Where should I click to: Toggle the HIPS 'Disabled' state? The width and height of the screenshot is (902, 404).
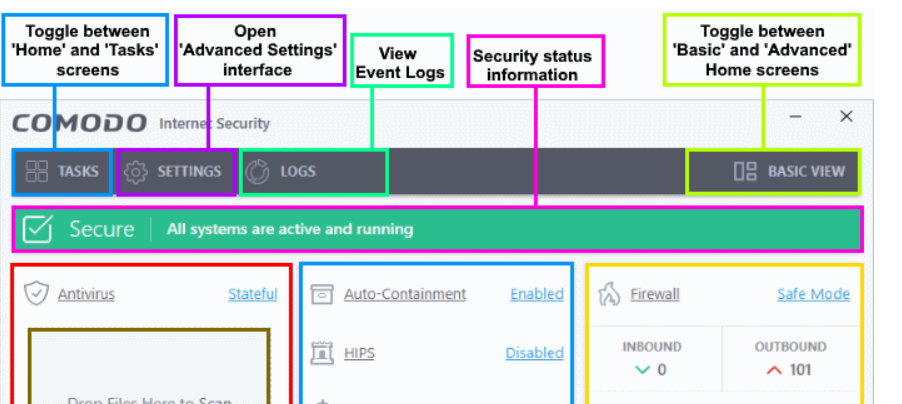click(534, 353)
